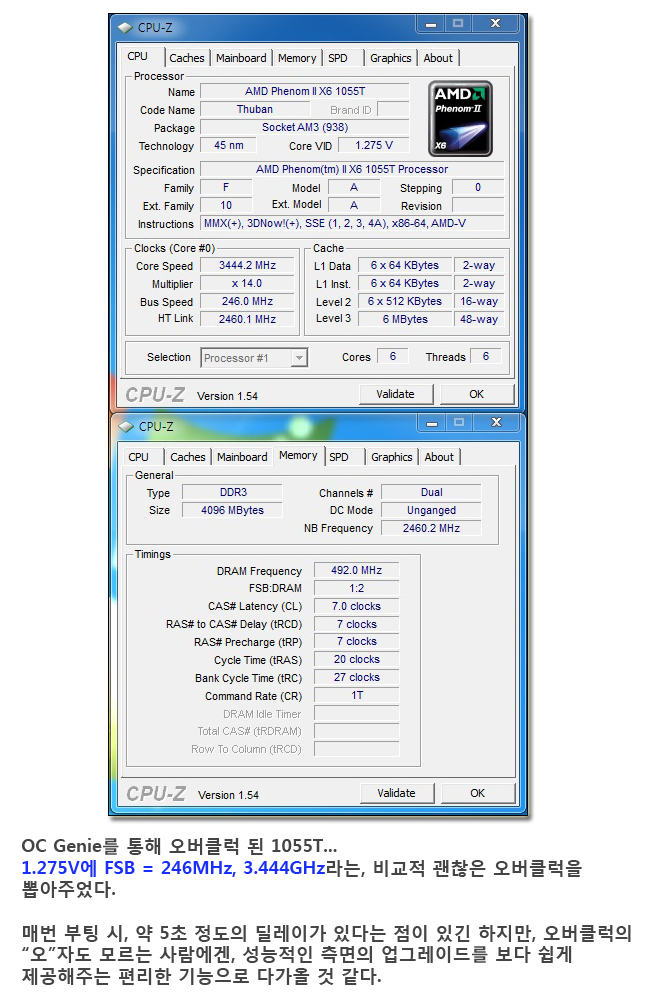660x998 pixels.
Task: Click memory Type value DDR3
Action: click(233, 492)
